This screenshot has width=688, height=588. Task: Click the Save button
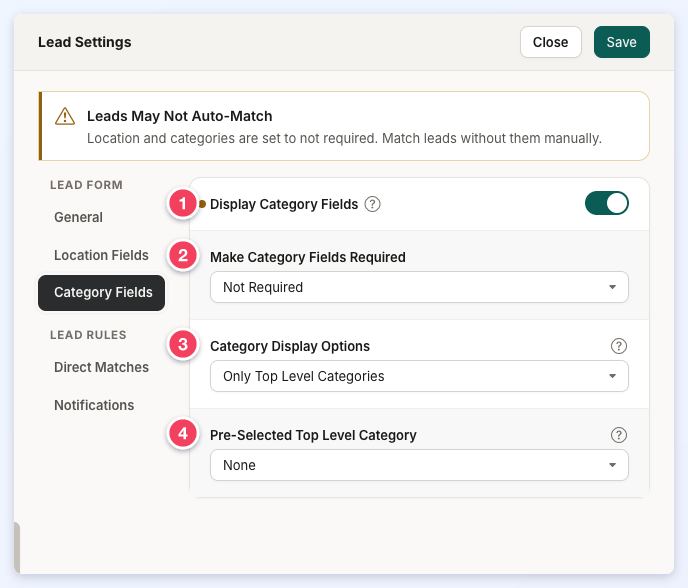pyautogui.click(x=621, y=42)
